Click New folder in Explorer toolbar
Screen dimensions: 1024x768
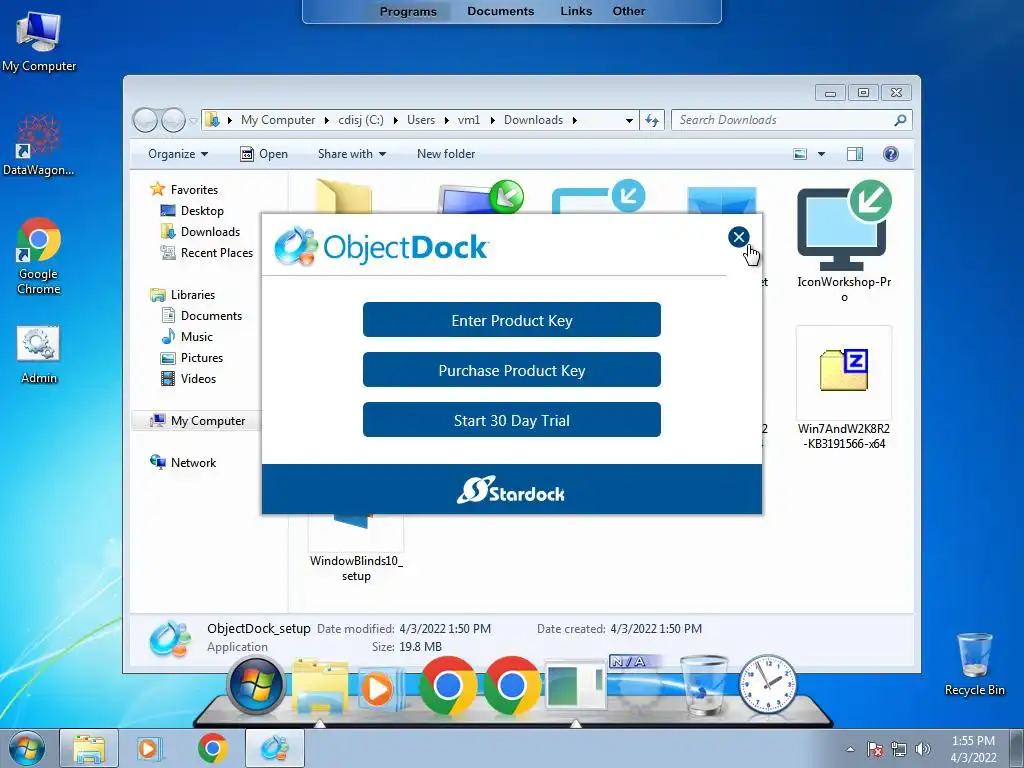(446, 154)
